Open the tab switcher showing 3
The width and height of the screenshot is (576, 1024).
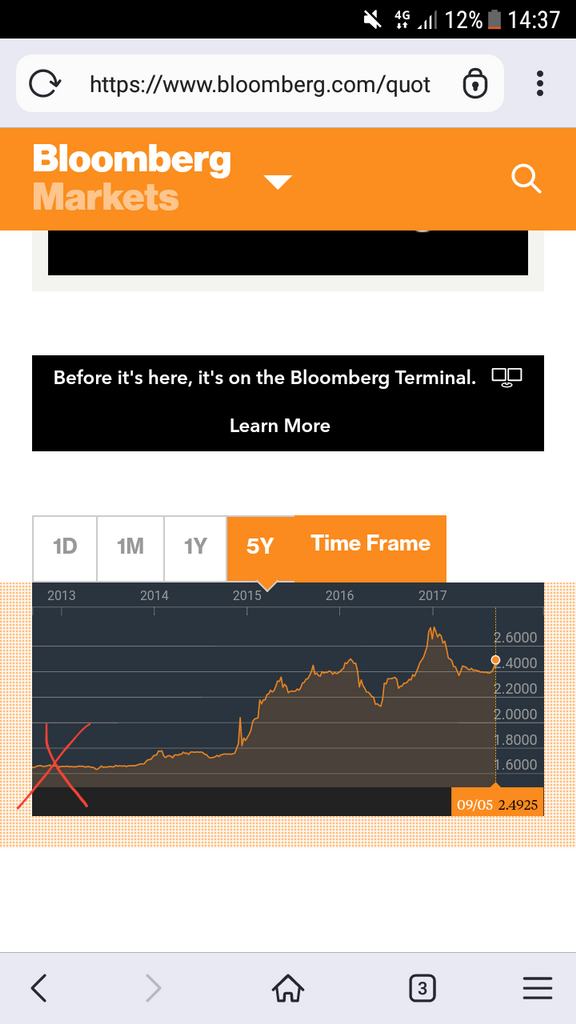422,988
